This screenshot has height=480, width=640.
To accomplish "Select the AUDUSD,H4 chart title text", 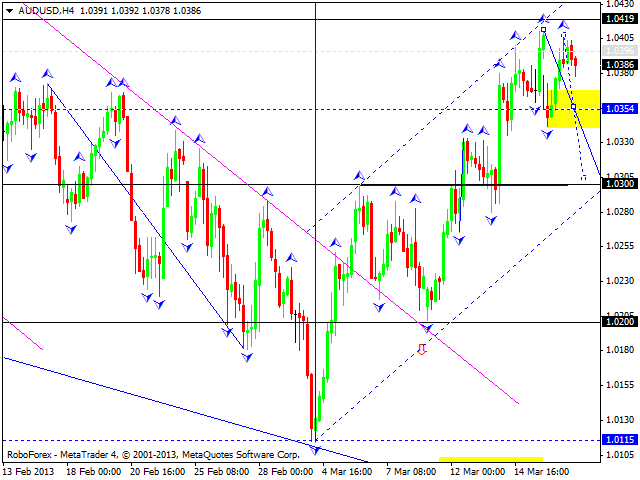I will 46,11.
